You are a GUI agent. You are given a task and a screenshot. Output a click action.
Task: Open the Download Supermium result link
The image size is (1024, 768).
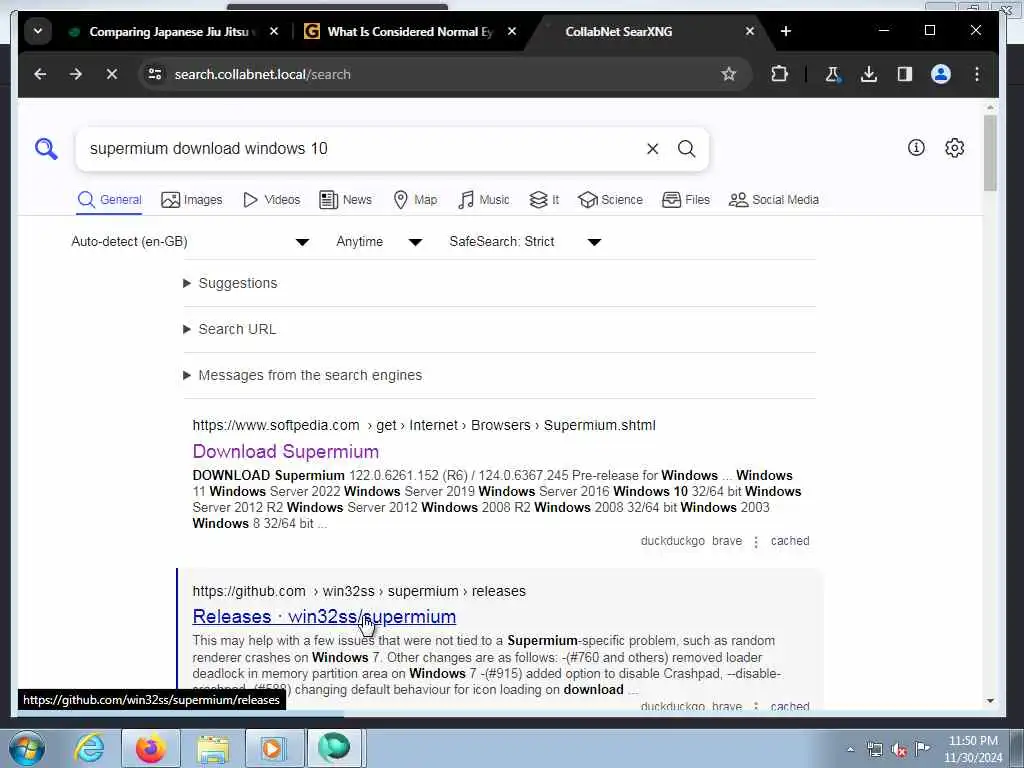click(285, 451)
